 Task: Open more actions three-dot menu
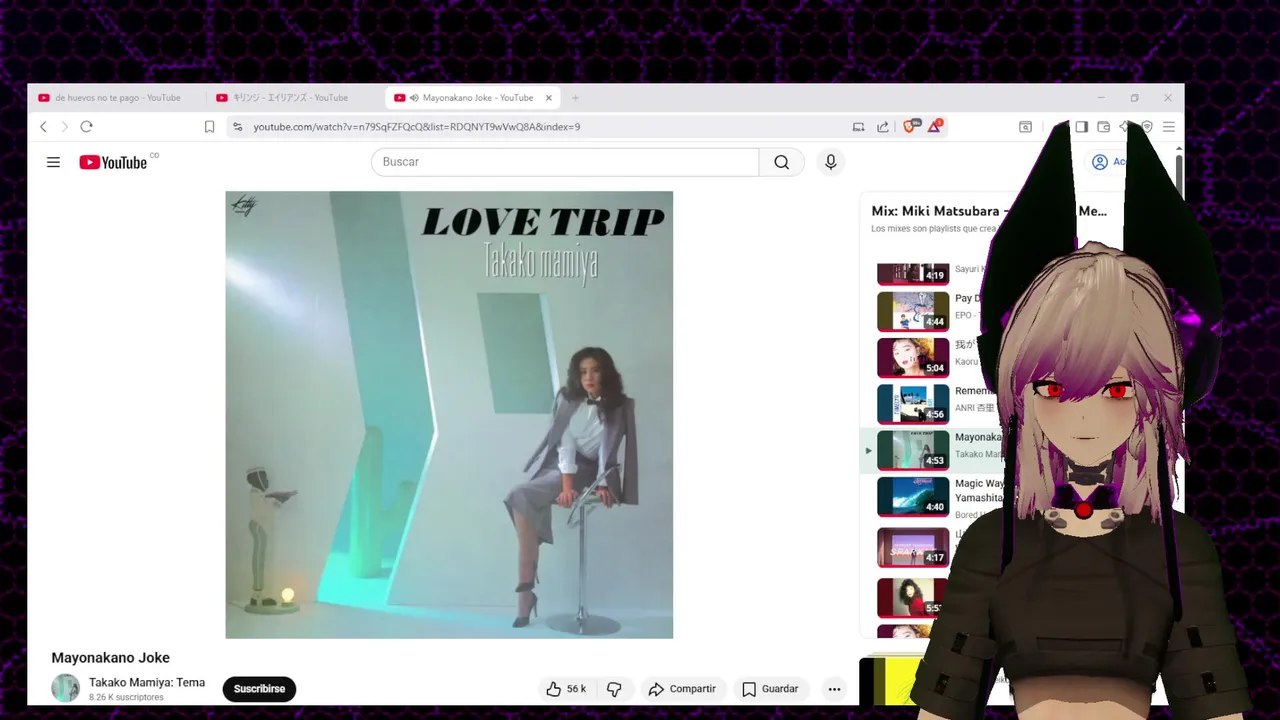pos(834,689)
